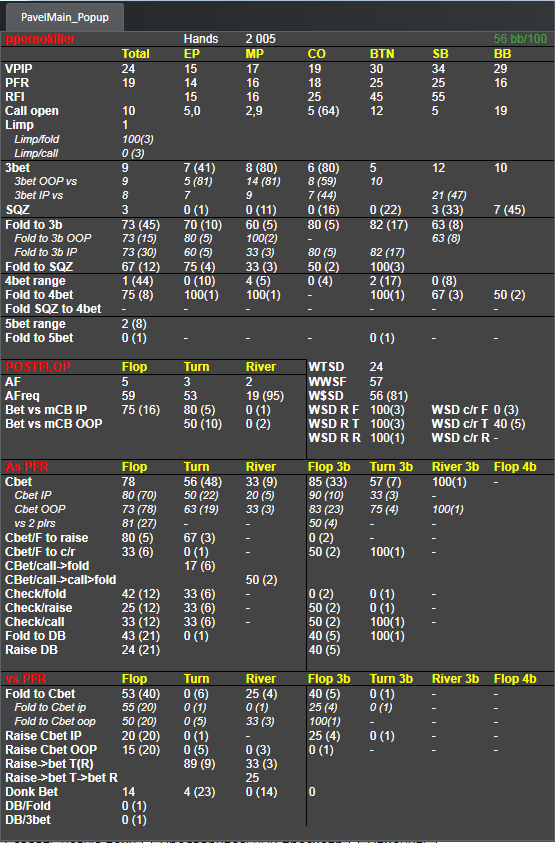Click the POSTFLOP section header
The width and height of the screenshot is (555, 843).
pyautogui.click(x=38, y=367)
